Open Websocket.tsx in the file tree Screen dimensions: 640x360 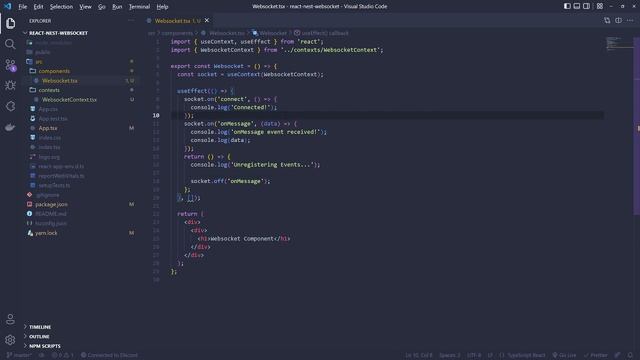(60, 81)
